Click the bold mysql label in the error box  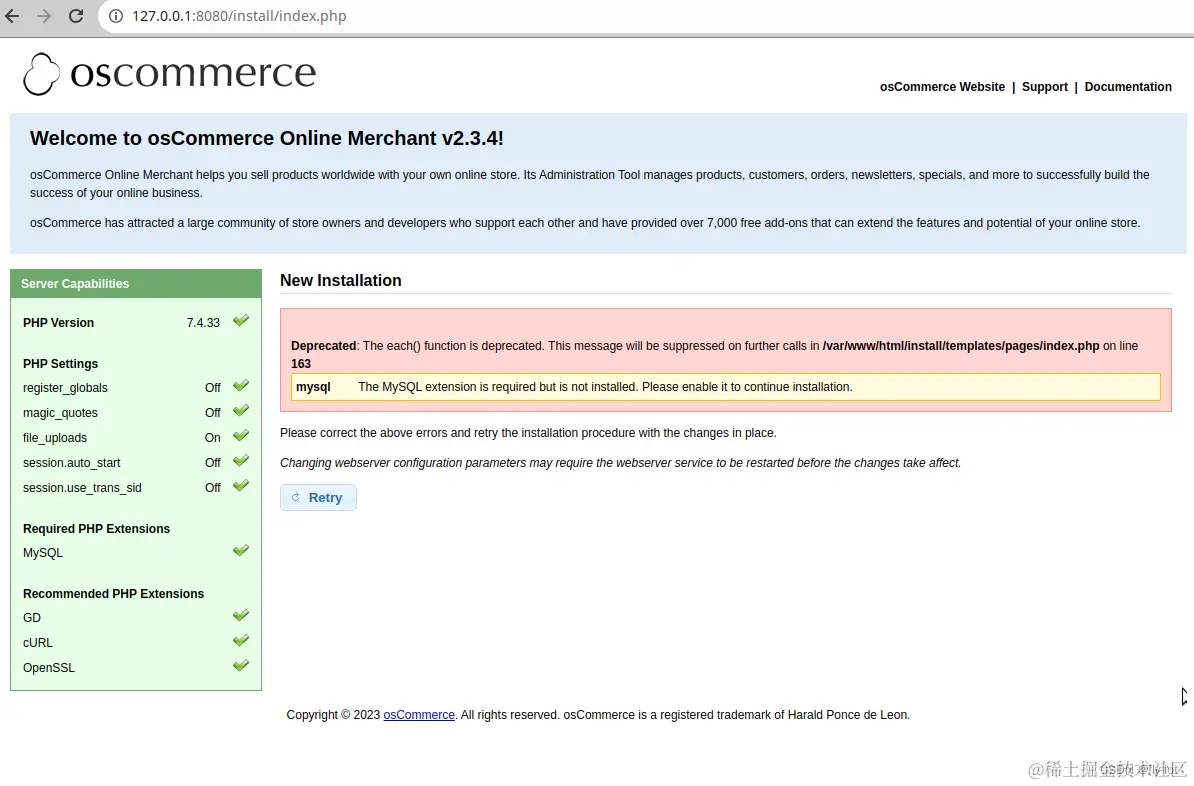point(313,387)
